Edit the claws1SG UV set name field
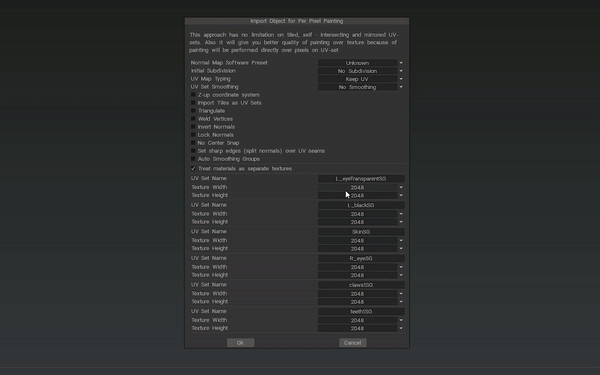Viewport: 600px width, 375px height. [361, 285]
